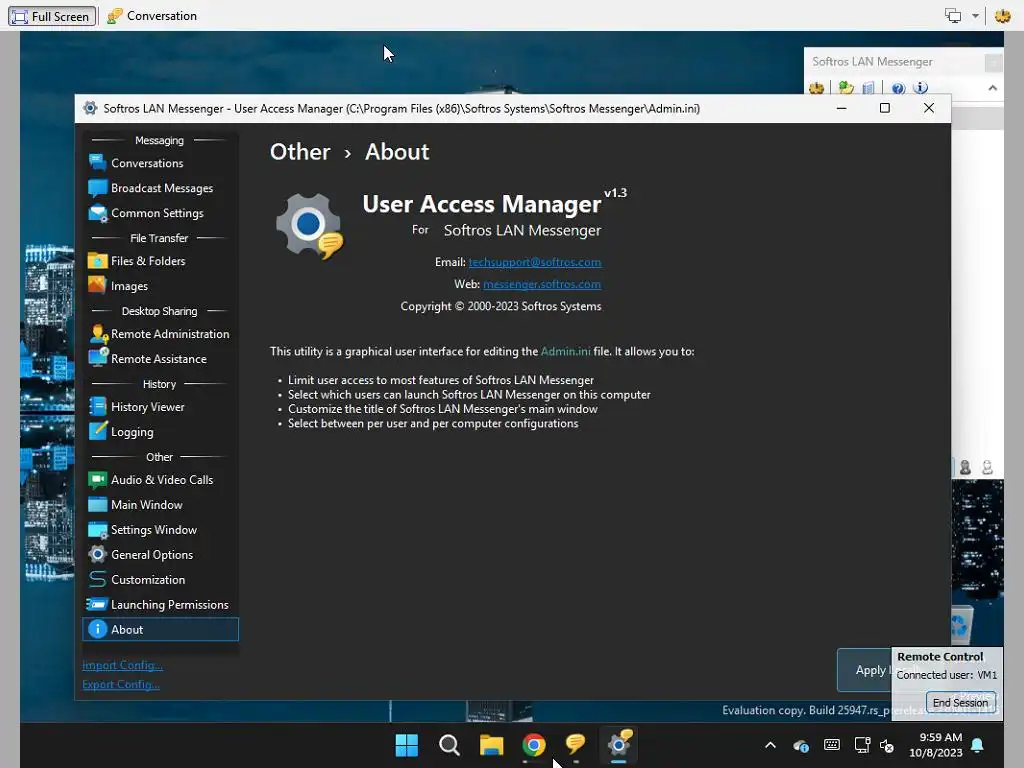The image size is (1024, 768).
Task: Open taskbar Search
Action: (x=449, y=744)
